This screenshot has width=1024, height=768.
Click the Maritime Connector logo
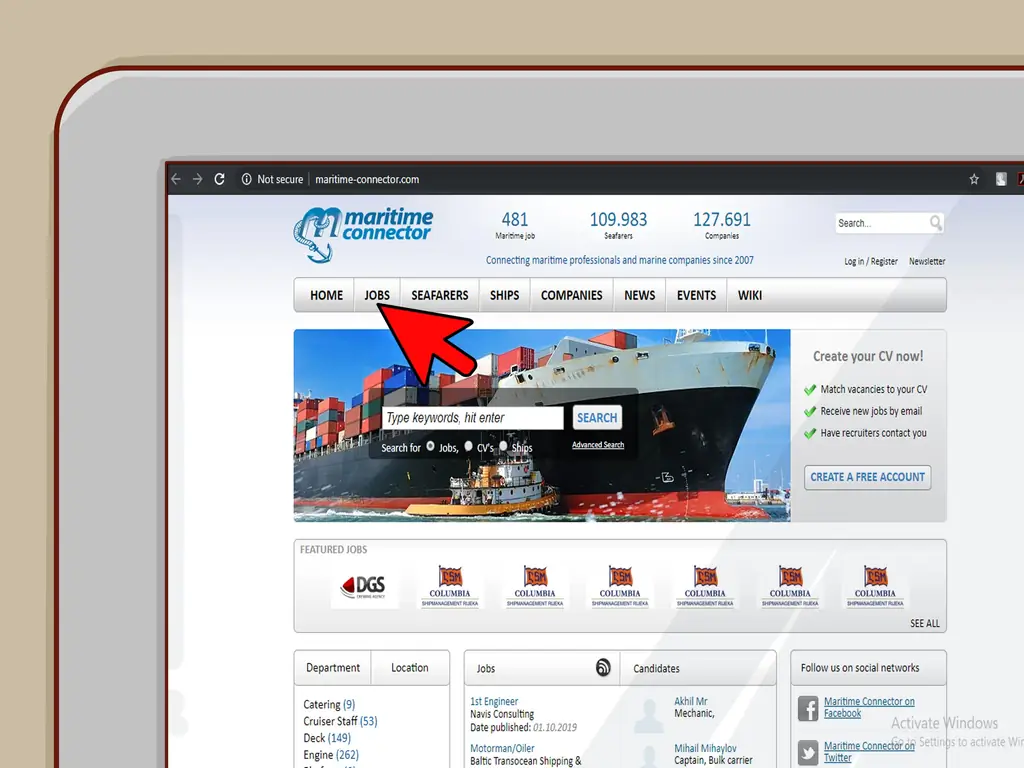tap(364, 233)
